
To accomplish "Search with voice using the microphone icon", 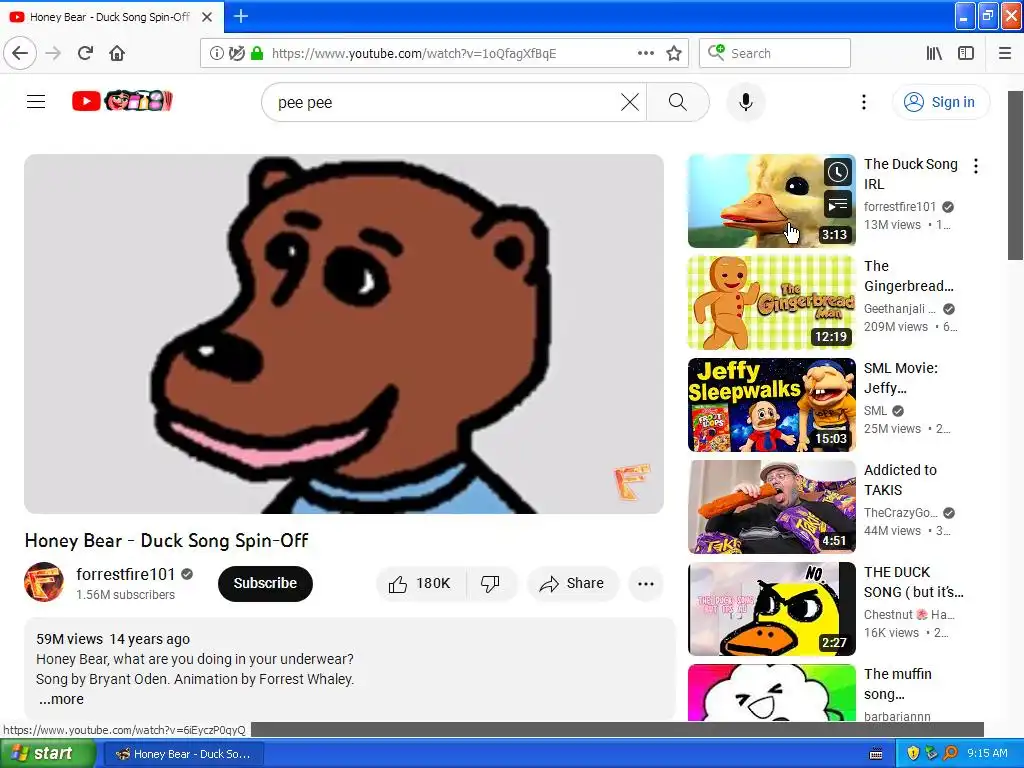I will tap(746, 102).
